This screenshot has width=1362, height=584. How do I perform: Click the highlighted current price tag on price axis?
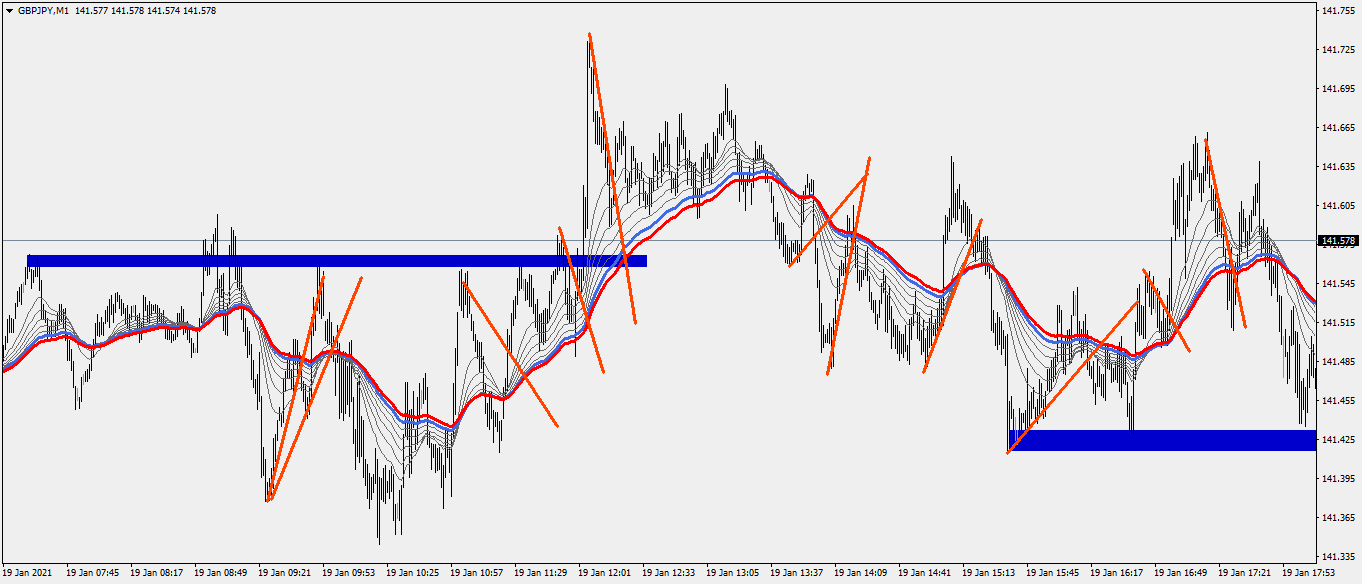1339,241
